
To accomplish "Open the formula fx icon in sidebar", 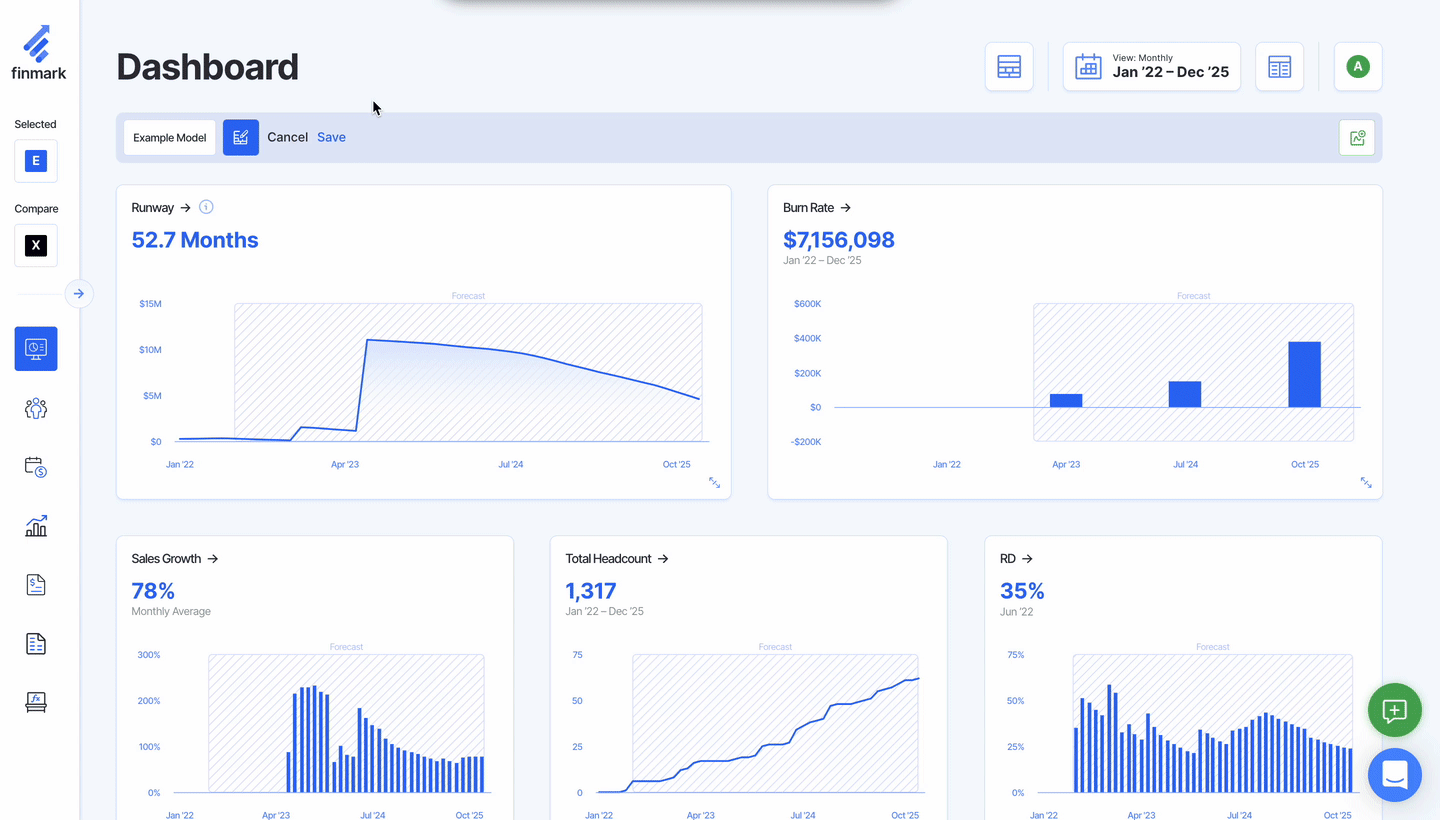I will pyautogui.click(x=36, y=703).
